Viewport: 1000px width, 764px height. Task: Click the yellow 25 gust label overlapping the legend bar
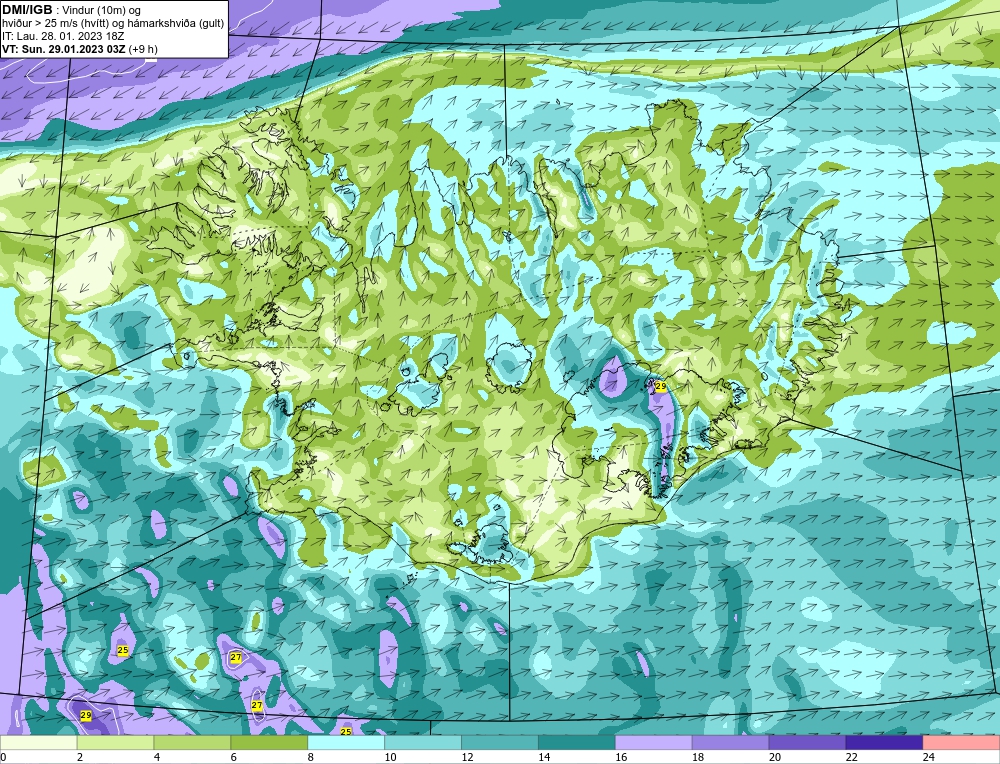coord(346,731)
